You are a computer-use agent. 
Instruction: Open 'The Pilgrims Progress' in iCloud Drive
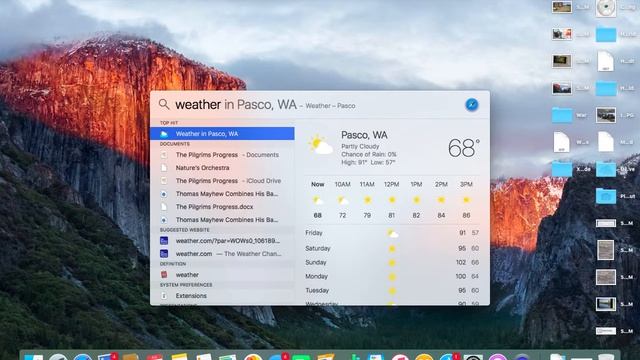coord(222,181)
